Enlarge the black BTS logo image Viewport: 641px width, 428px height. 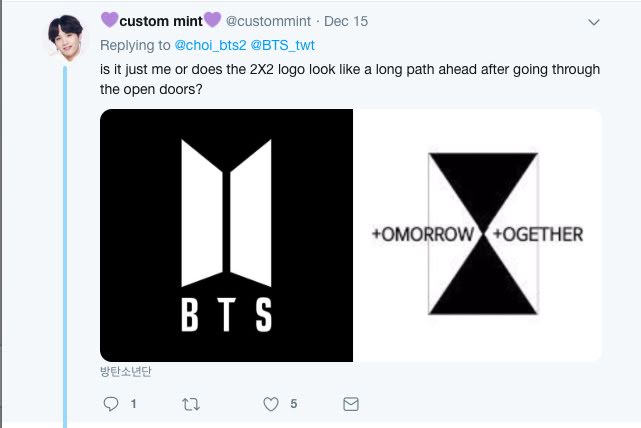(226, 235)
